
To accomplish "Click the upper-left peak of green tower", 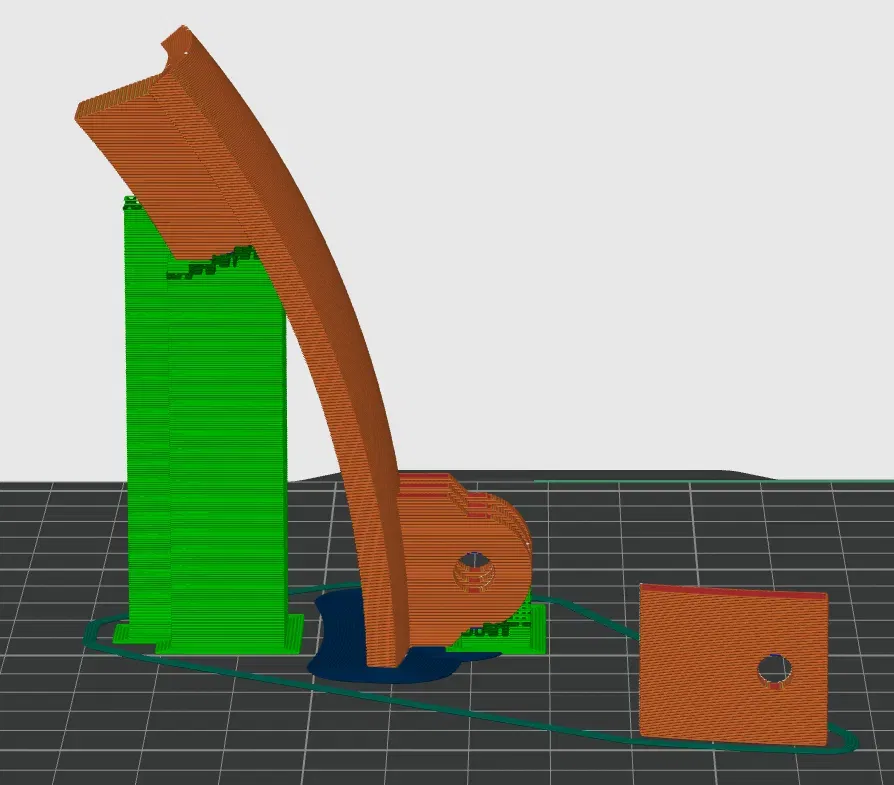I will pyautogui.click(x=132, y=202).
